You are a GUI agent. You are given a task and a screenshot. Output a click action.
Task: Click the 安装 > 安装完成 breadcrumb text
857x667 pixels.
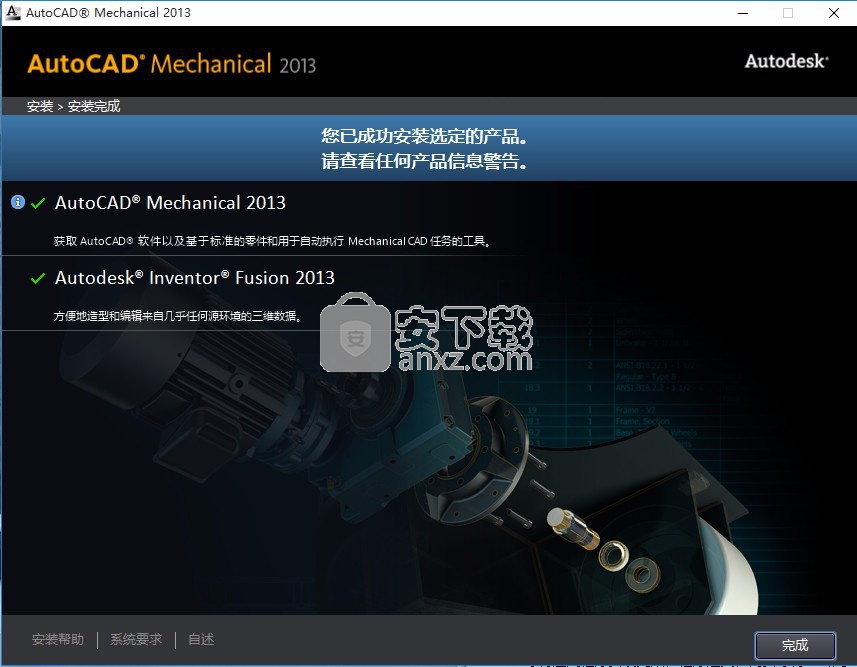[74, 106]
